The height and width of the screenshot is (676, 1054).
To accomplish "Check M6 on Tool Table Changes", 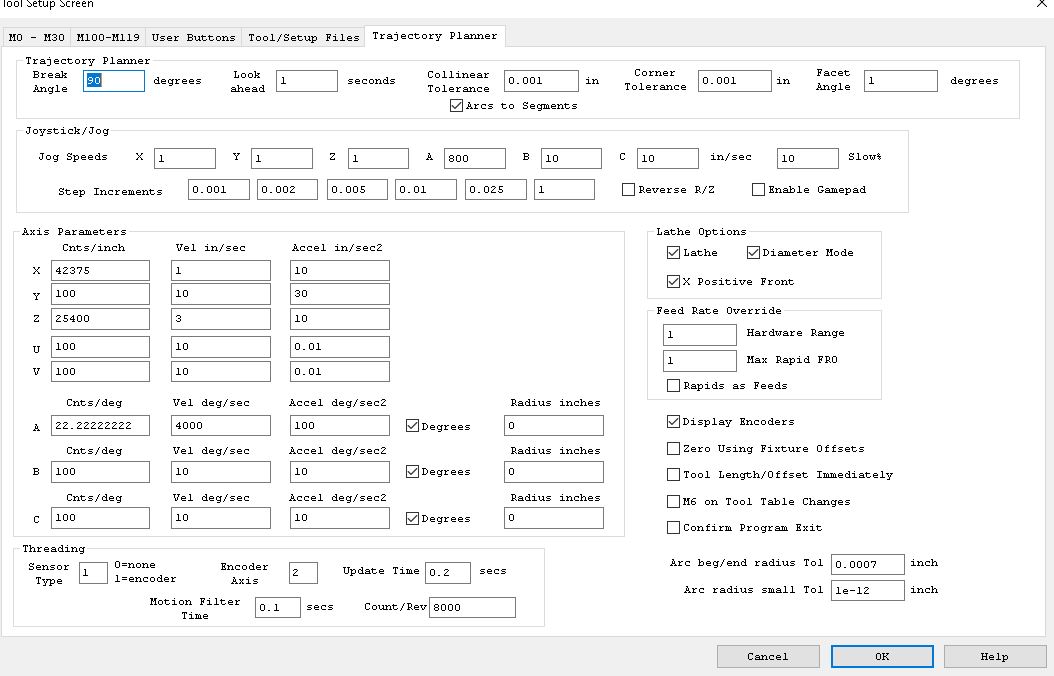I will point(673,502).
